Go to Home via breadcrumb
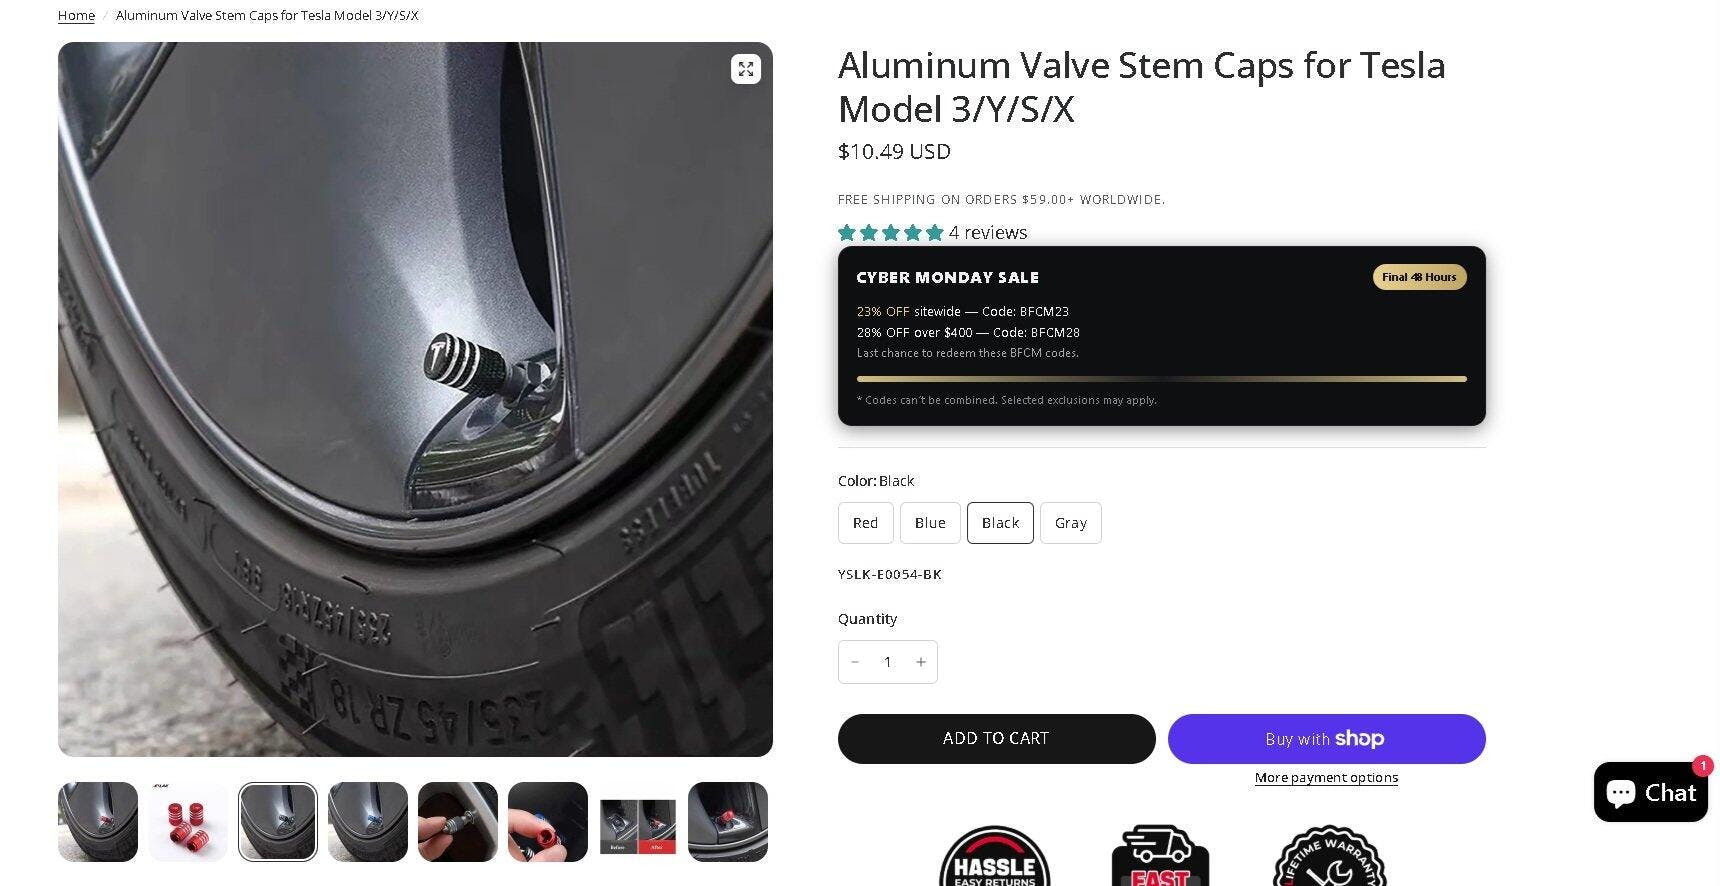Viewport: 1720px width, 886px height. (76, 16)
